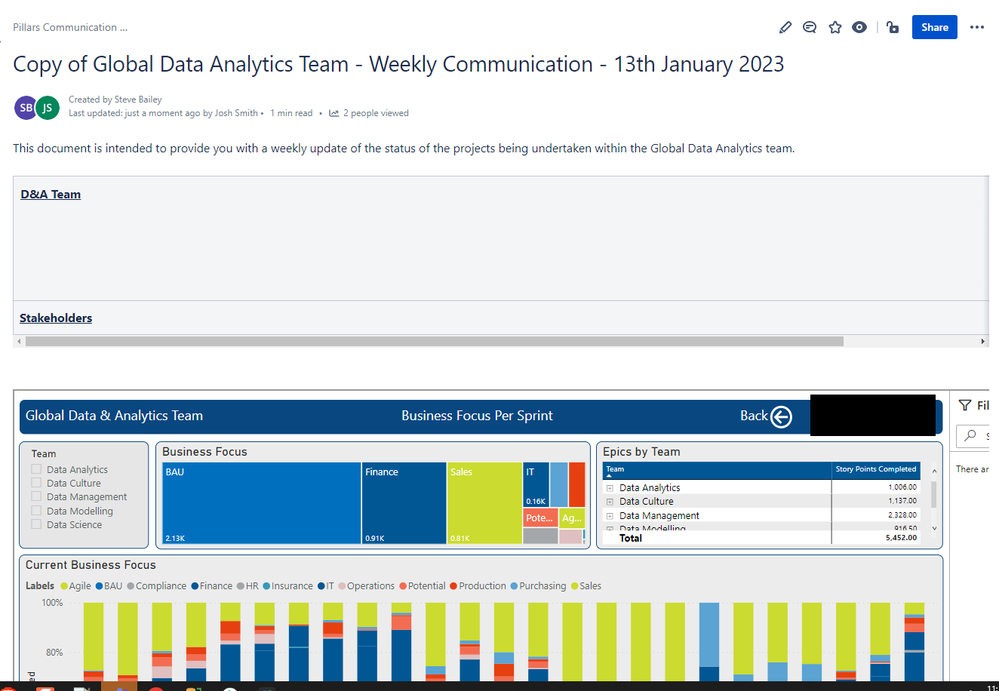Check the Data Management team checkbox
Viewport: 999px width, 691px height.
click(x=36, y=497)
